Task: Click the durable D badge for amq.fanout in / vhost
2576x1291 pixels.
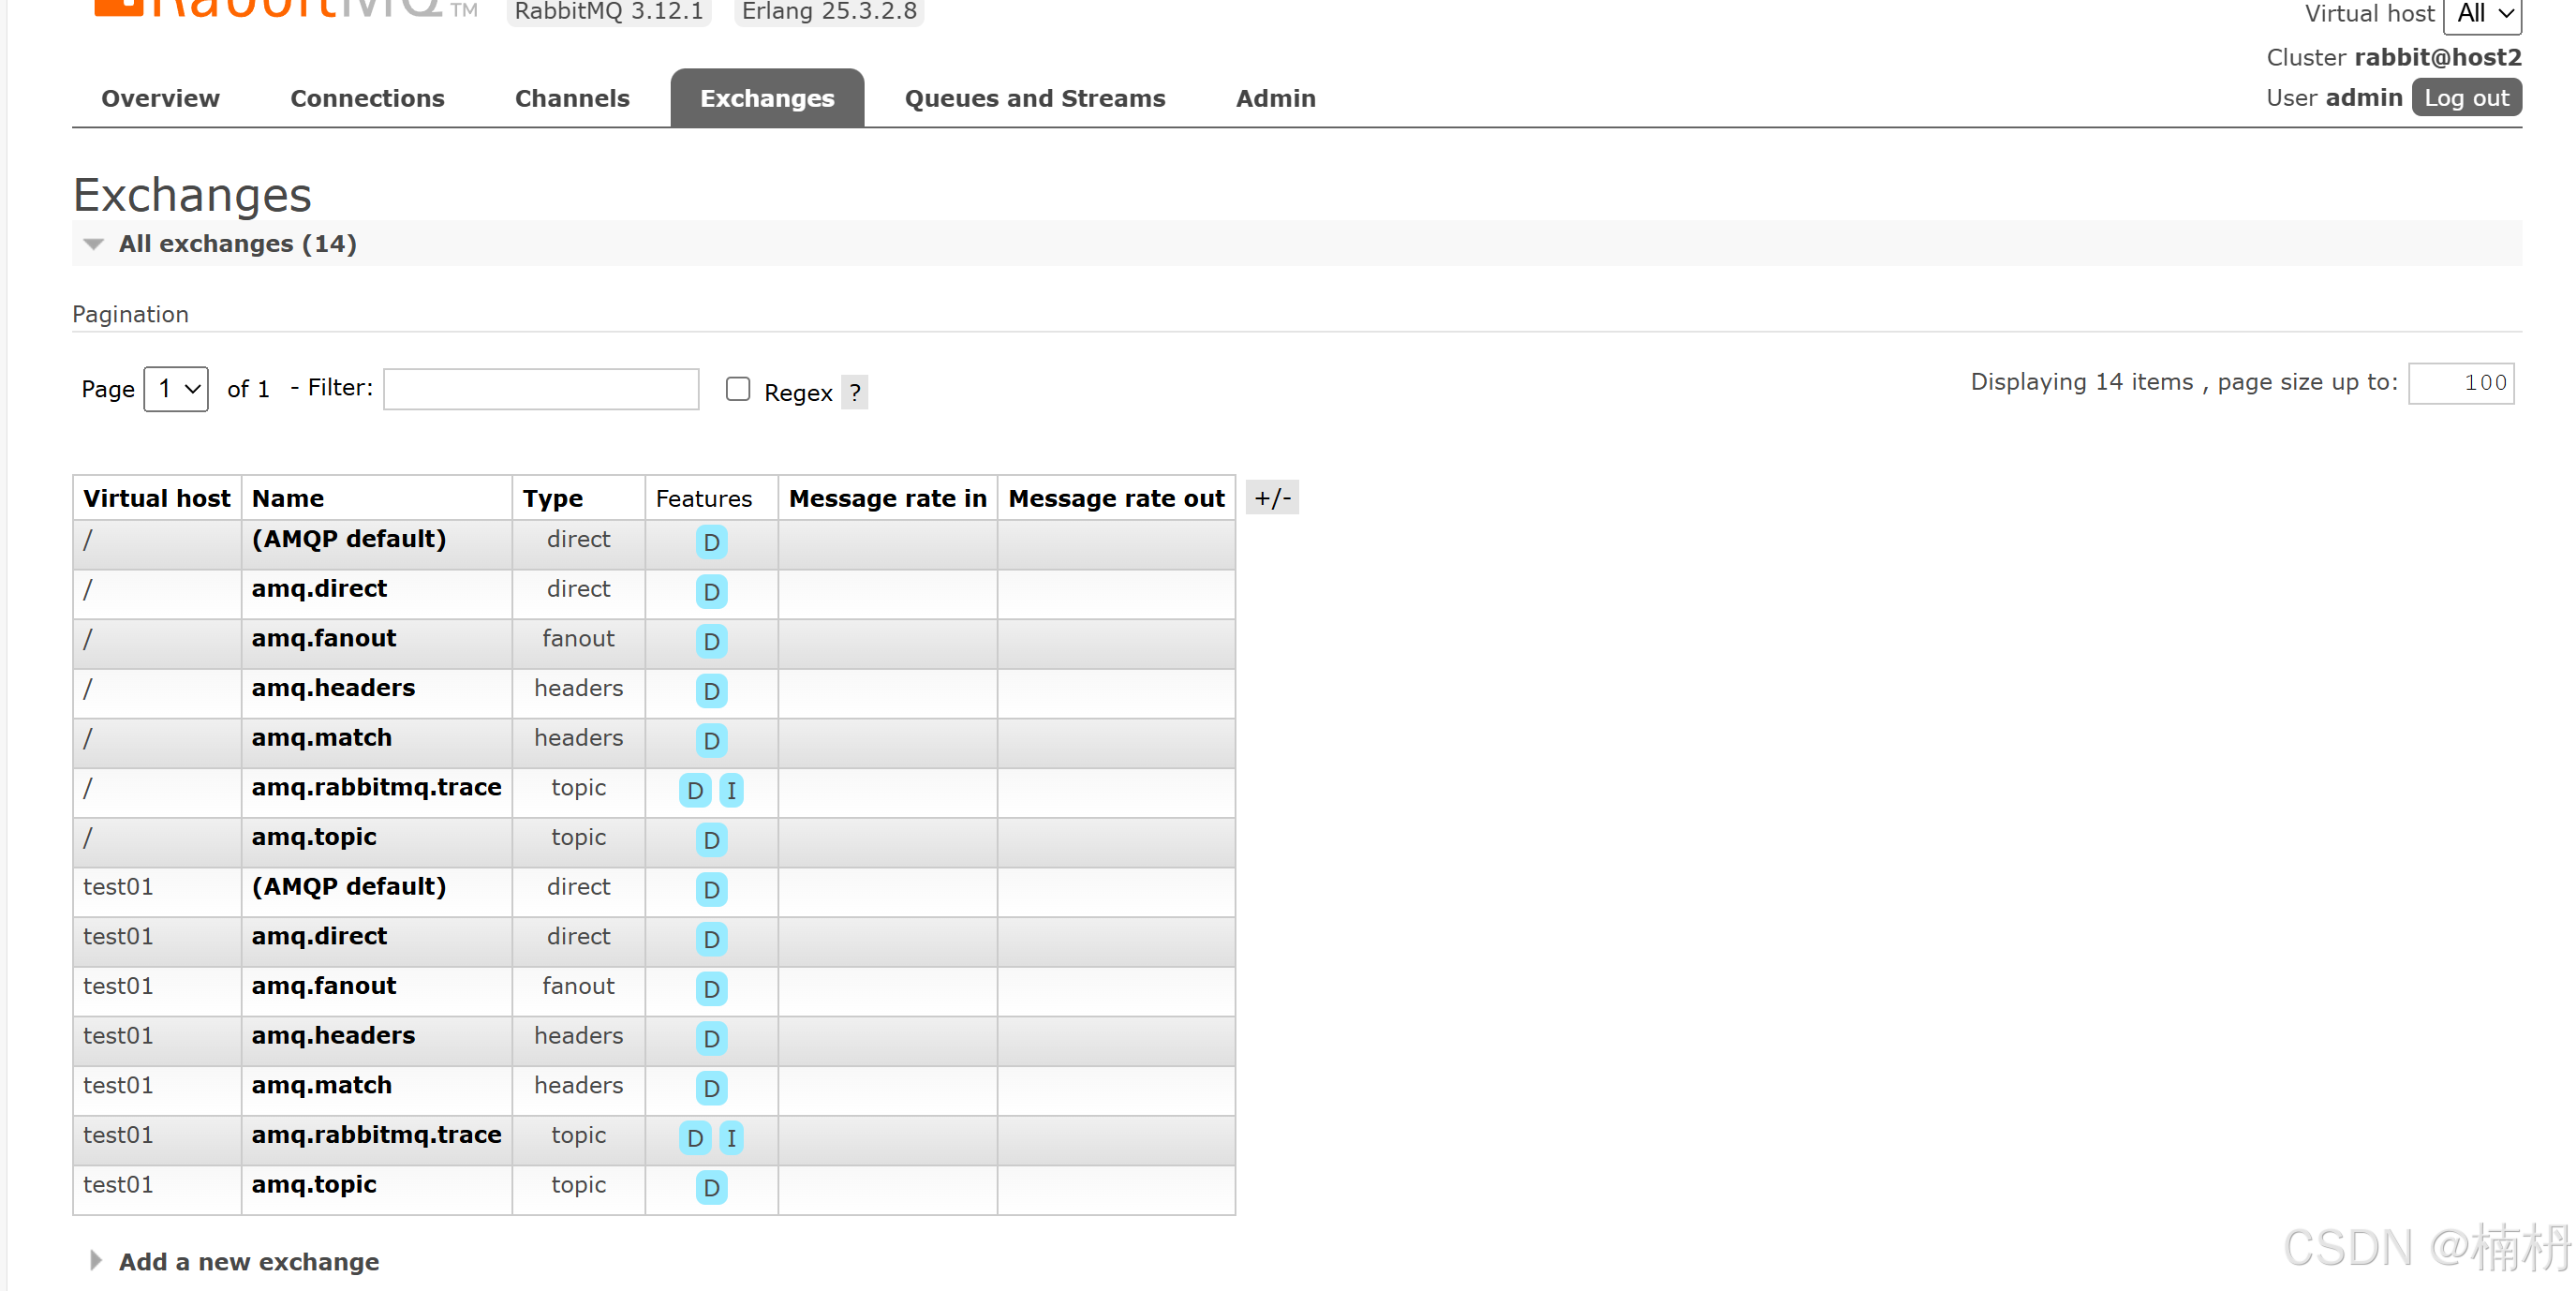Action: [711, 641]
